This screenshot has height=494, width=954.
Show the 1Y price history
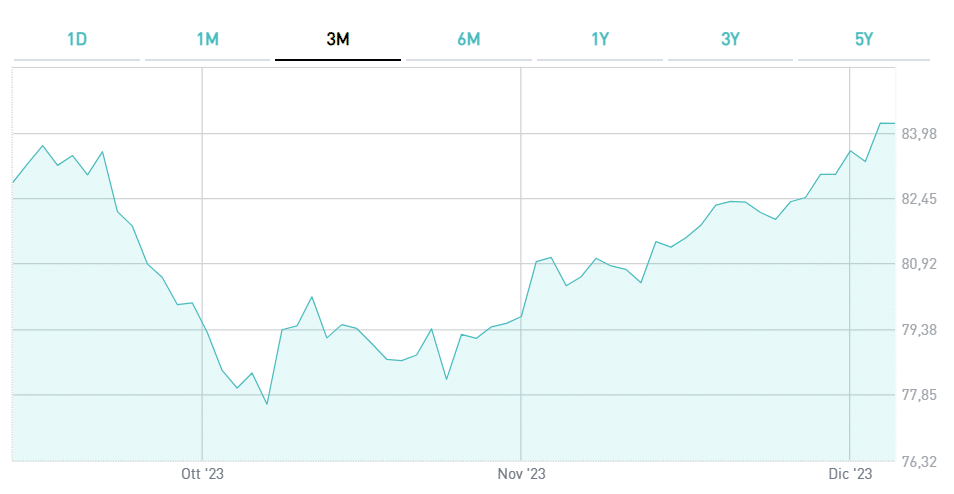coord(600,40)
